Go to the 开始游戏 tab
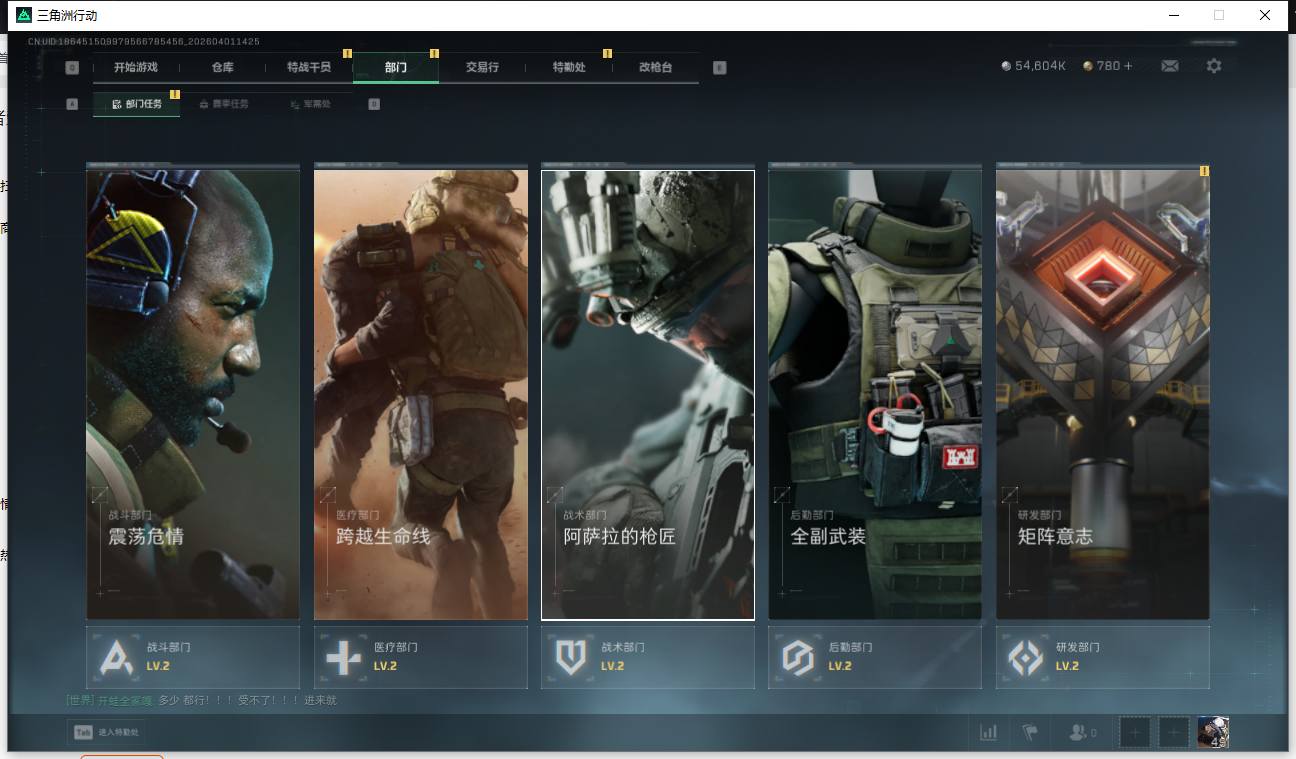 point(135,67)
